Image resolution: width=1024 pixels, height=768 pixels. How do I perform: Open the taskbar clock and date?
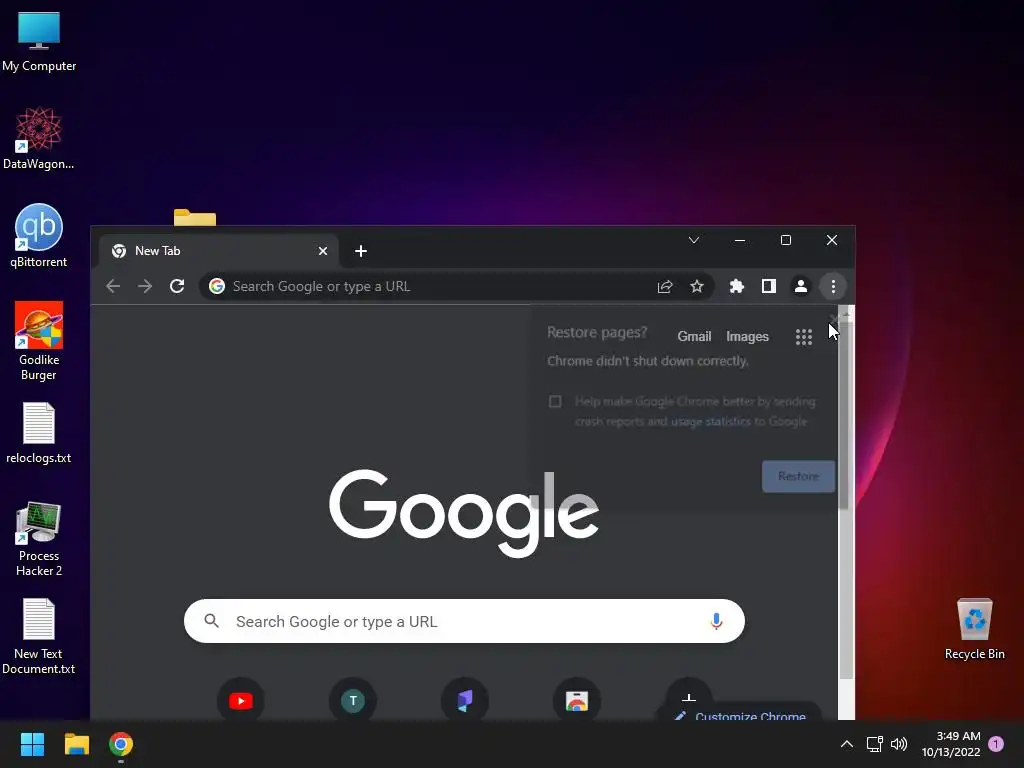pyautogui.click(x=951, y=744)
